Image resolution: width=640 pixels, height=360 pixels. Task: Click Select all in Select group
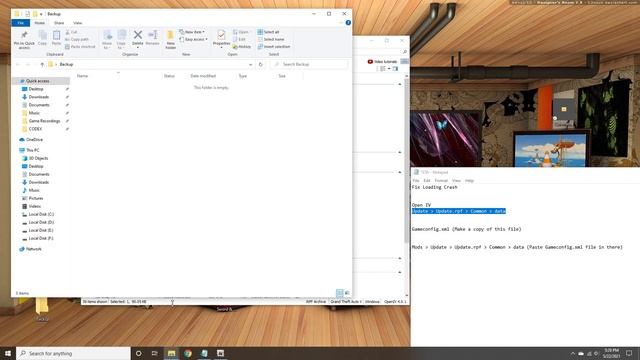click(269, 32)
